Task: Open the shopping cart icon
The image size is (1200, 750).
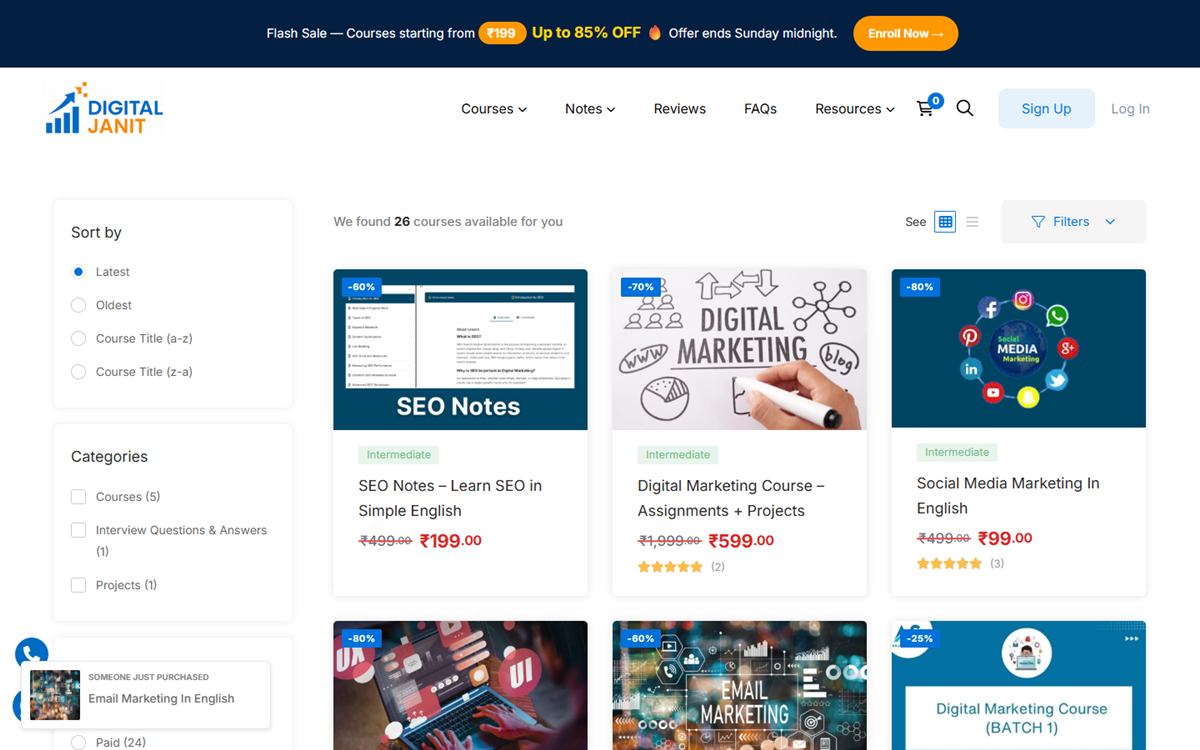Action: coord(925,109)
